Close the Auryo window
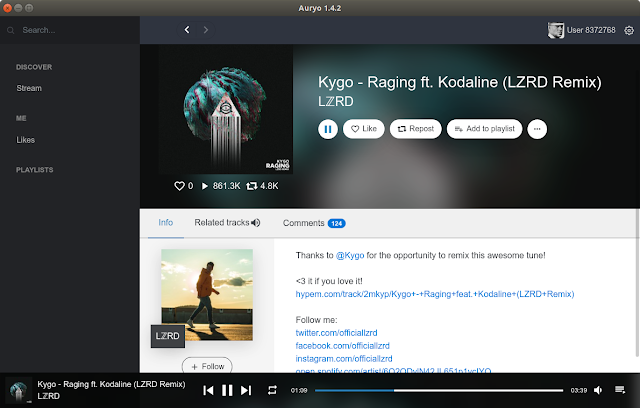The width and height of the screenshot is (640, 408). (7, 8)
